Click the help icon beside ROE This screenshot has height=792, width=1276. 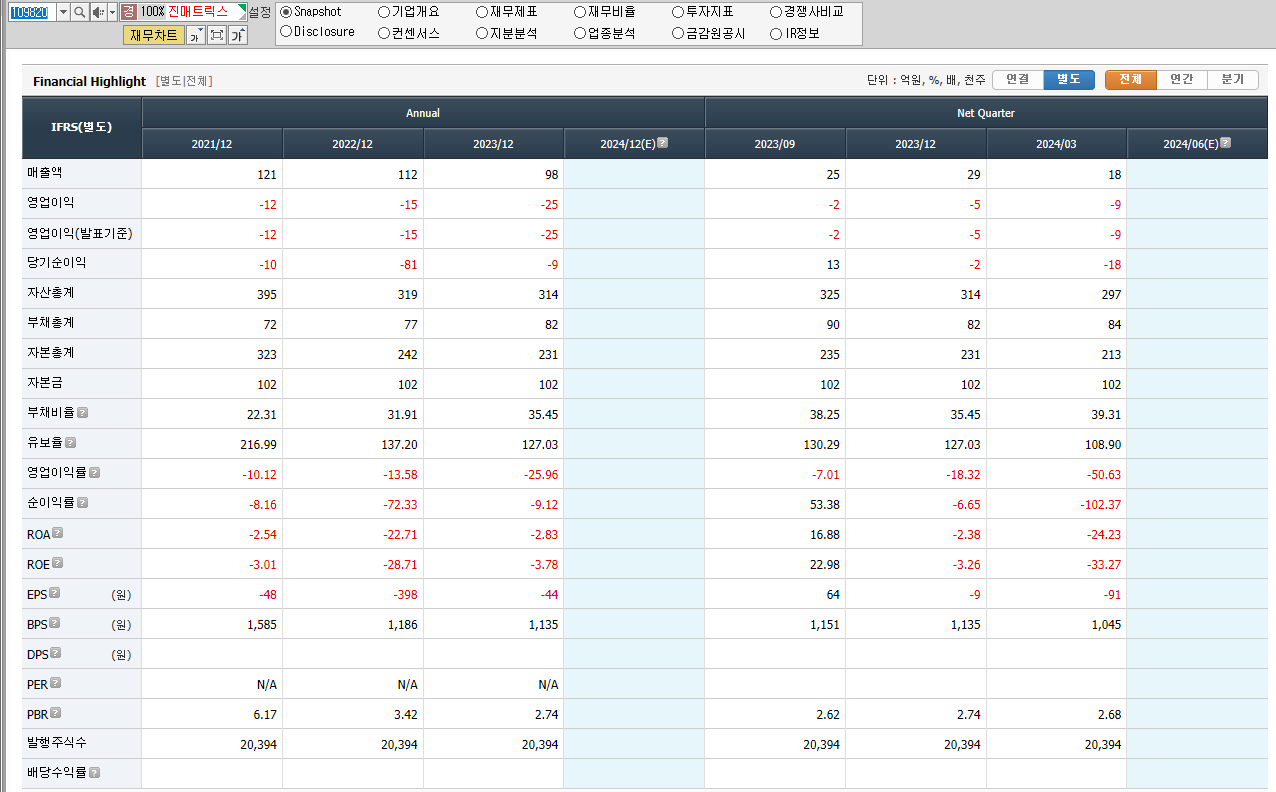pos(58,563)
